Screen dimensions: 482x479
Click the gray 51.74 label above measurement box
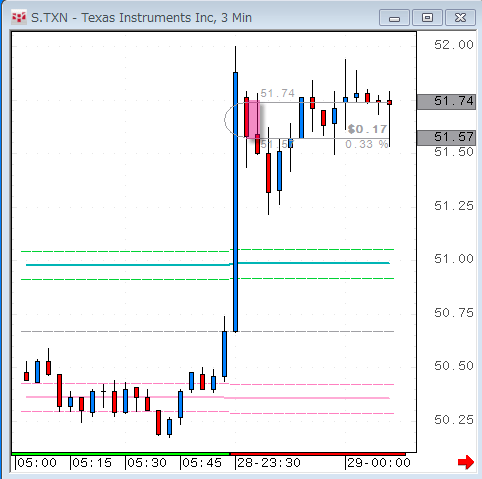pos(278,93)
